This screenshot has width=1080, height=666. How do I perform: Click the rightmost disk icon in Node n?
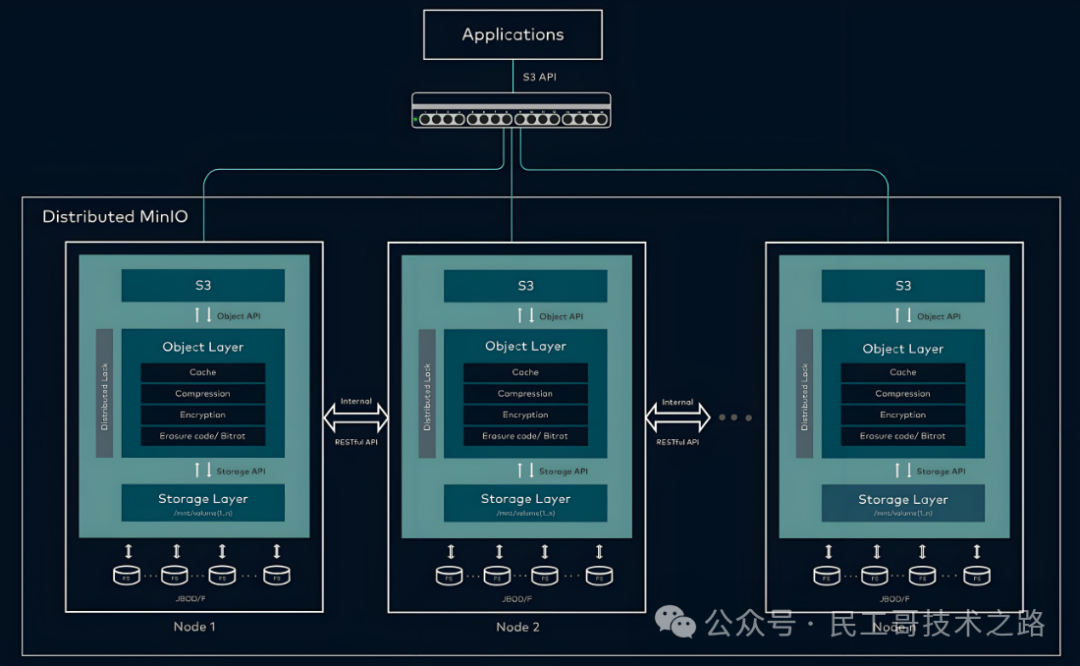click(x=977, y=575)
